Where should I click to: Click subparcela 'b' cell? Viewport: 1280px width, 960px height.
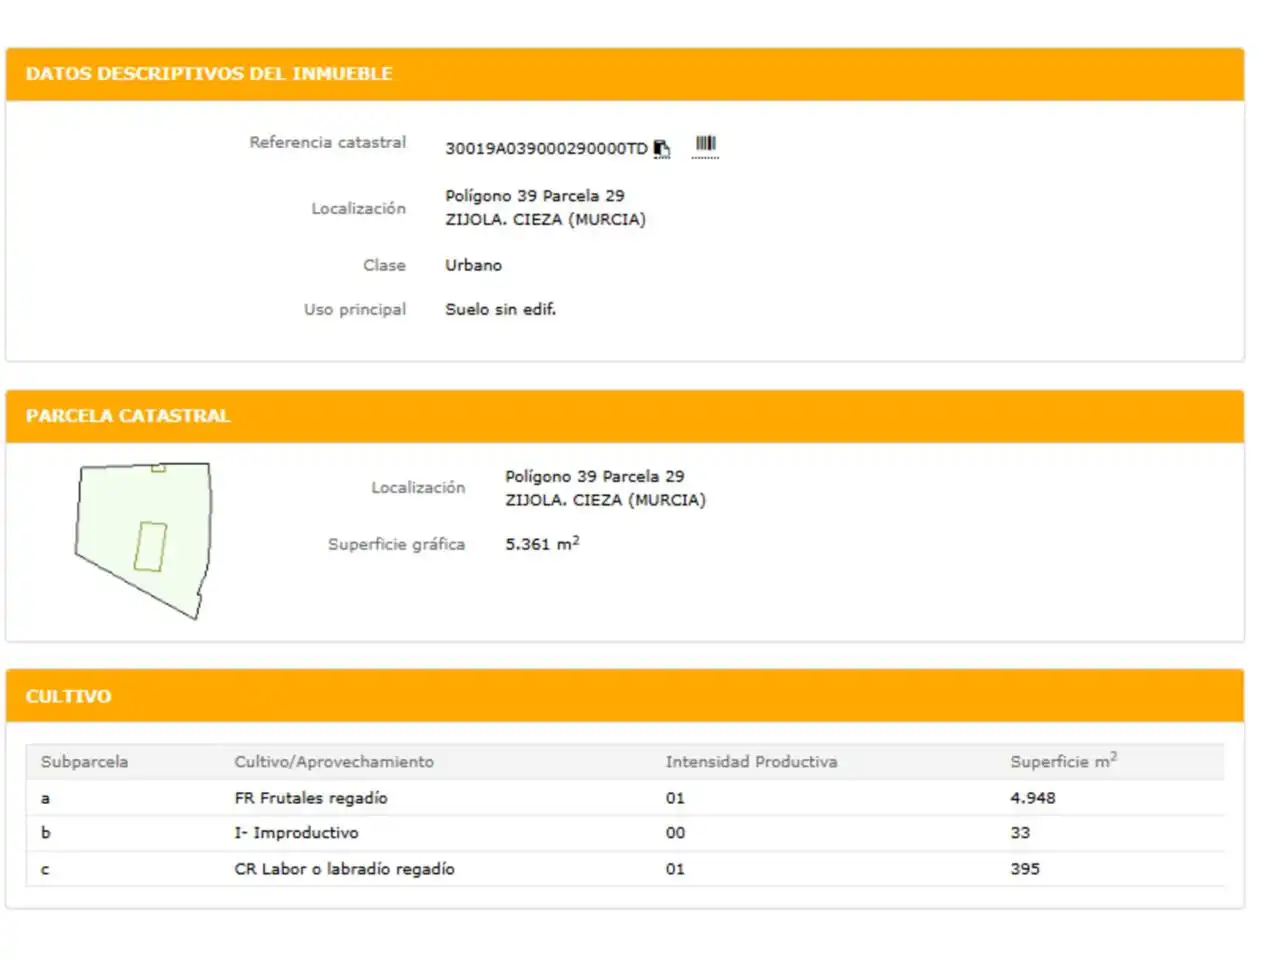45,833
